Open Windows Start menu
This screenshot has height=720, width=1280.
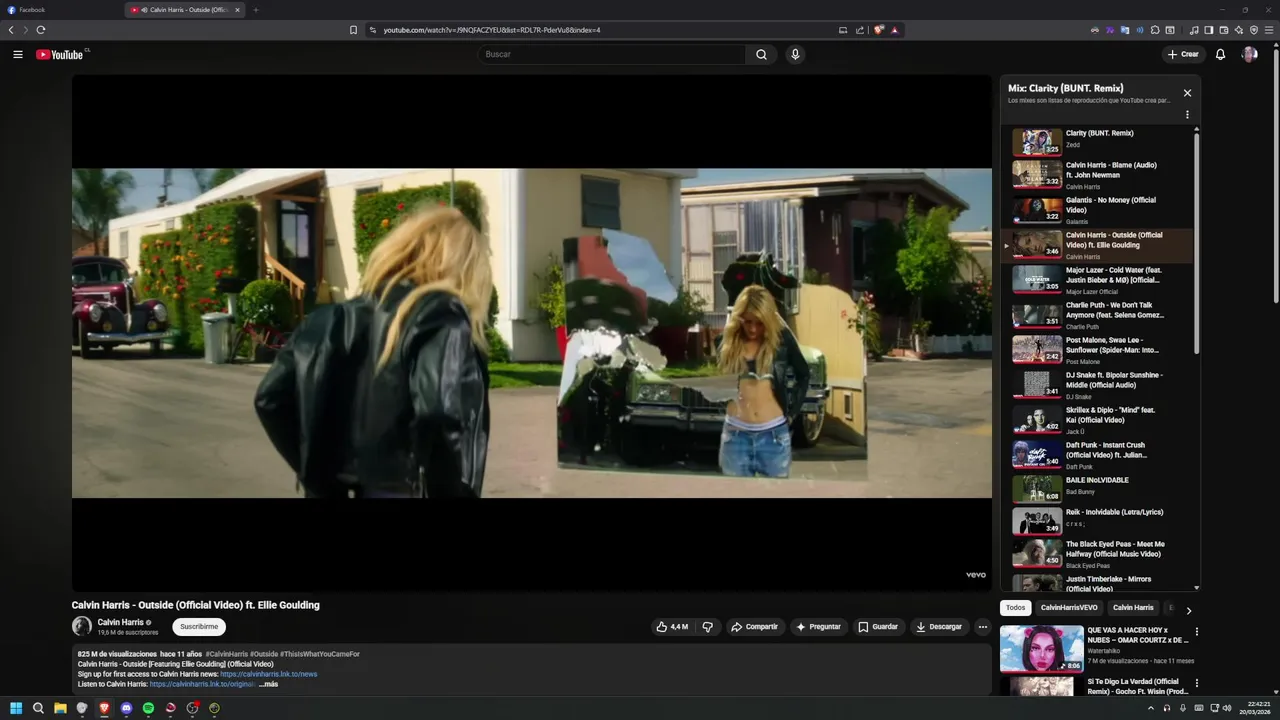16,708
